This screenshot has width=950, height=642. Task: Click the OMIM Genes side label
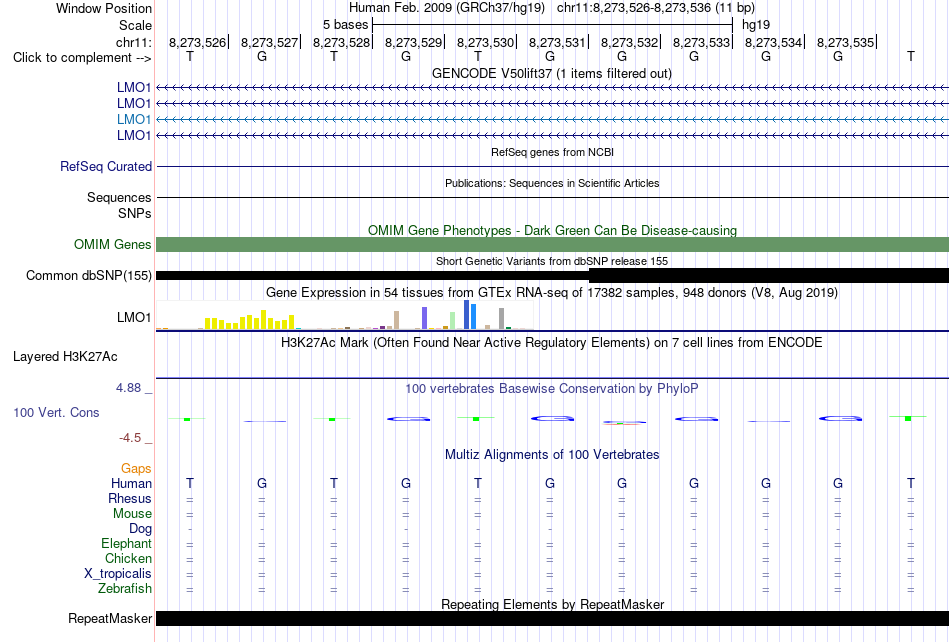(113, 244)
